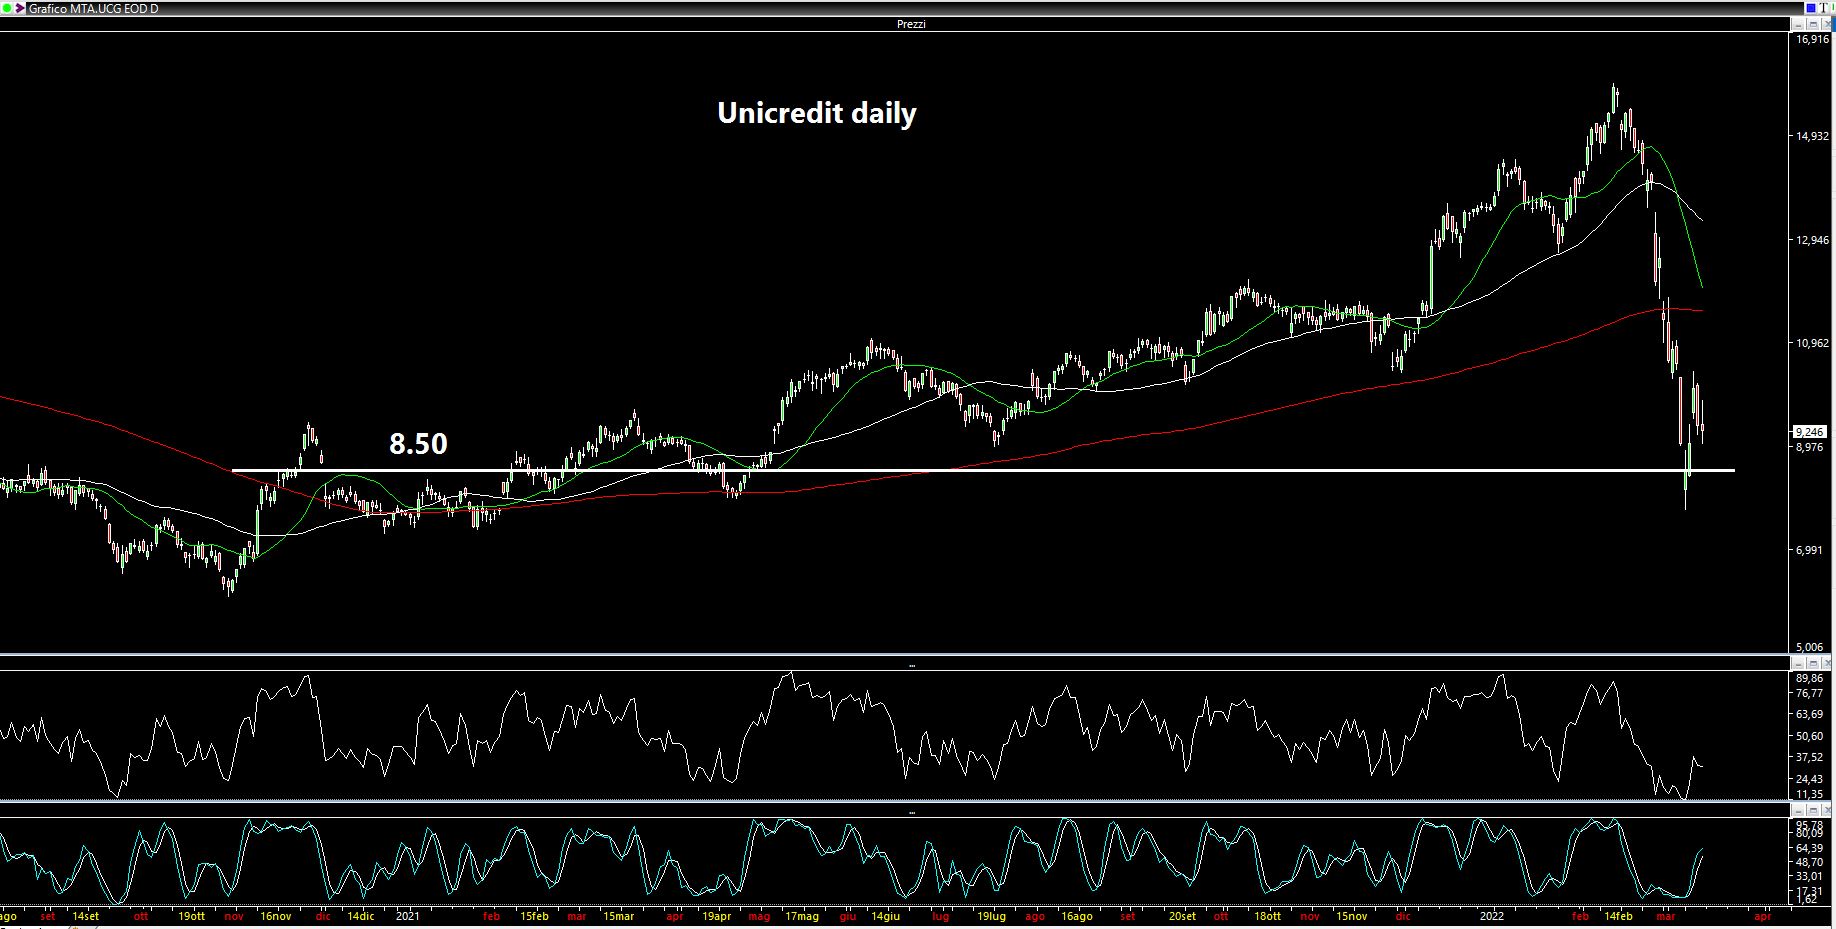Select the '8.50' support level annotation

click(418, 443)
